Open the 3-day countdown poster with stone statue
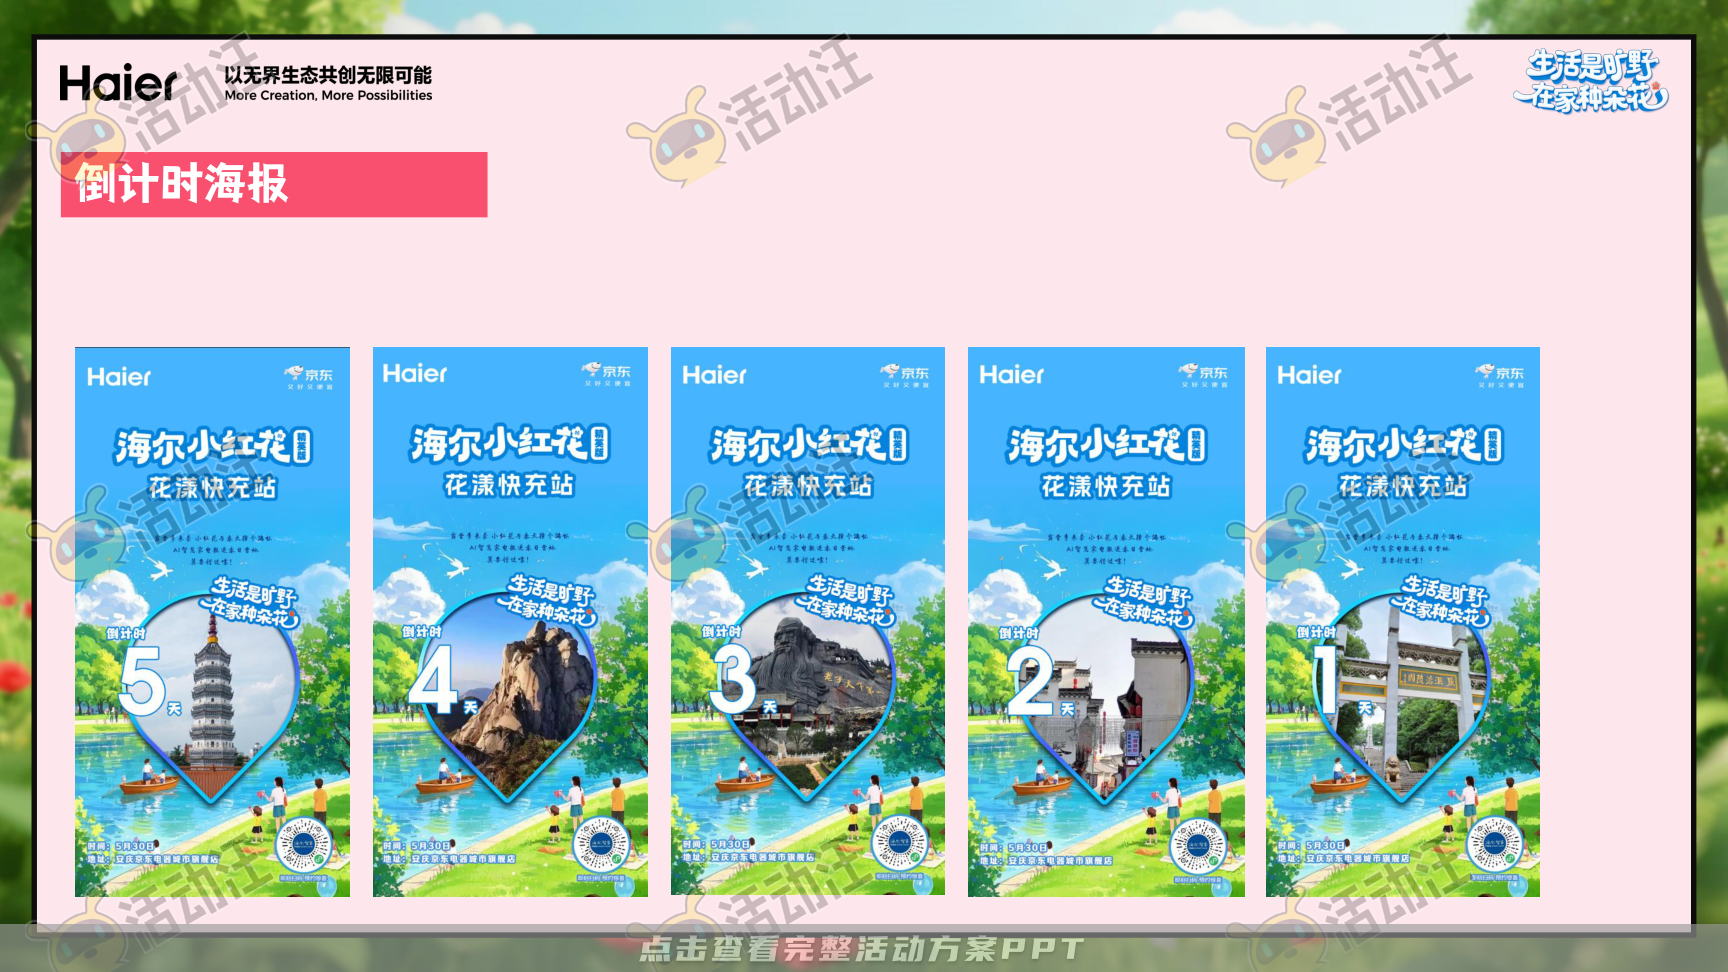The width and height of the screenshot is (1728, 972). pyautogui.click(x=808, y=621)
